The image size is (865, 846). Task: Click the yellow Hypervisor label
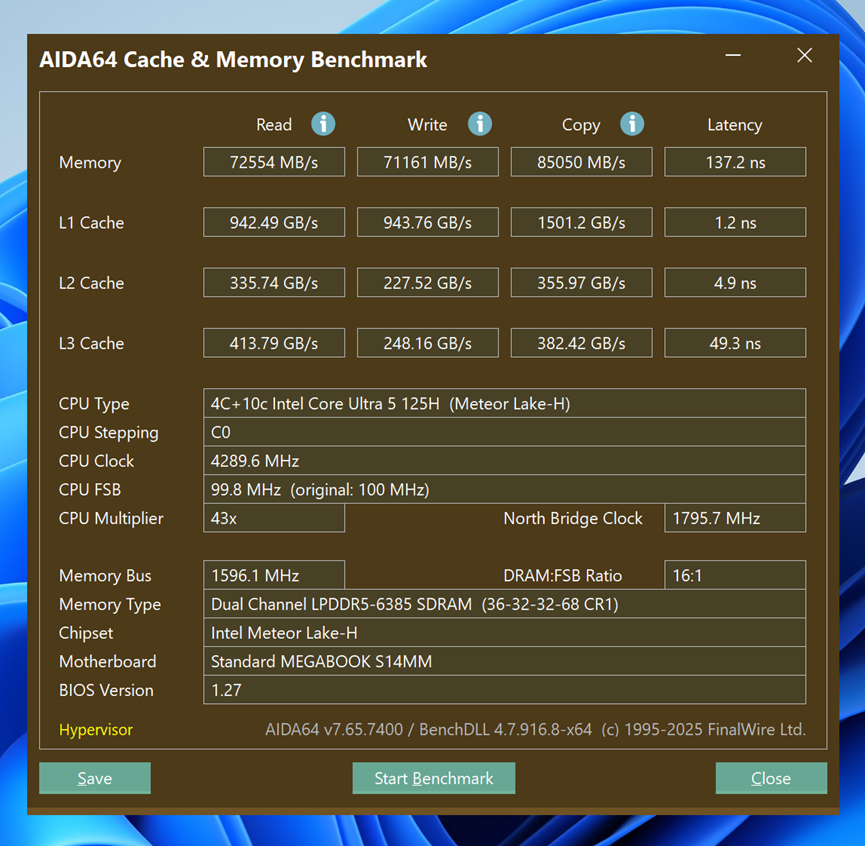pyautogui.click(x=96, y=730)
